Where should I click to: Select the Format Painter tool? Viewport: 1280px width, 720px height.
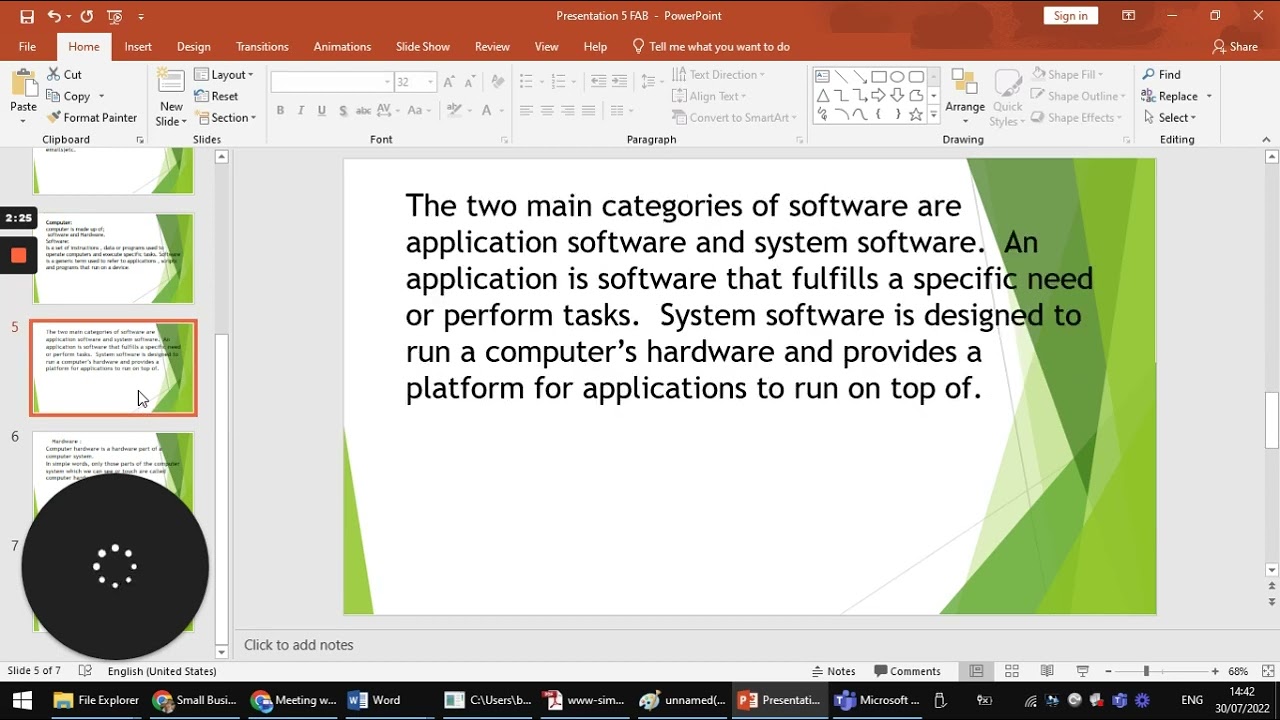(92, 117)
